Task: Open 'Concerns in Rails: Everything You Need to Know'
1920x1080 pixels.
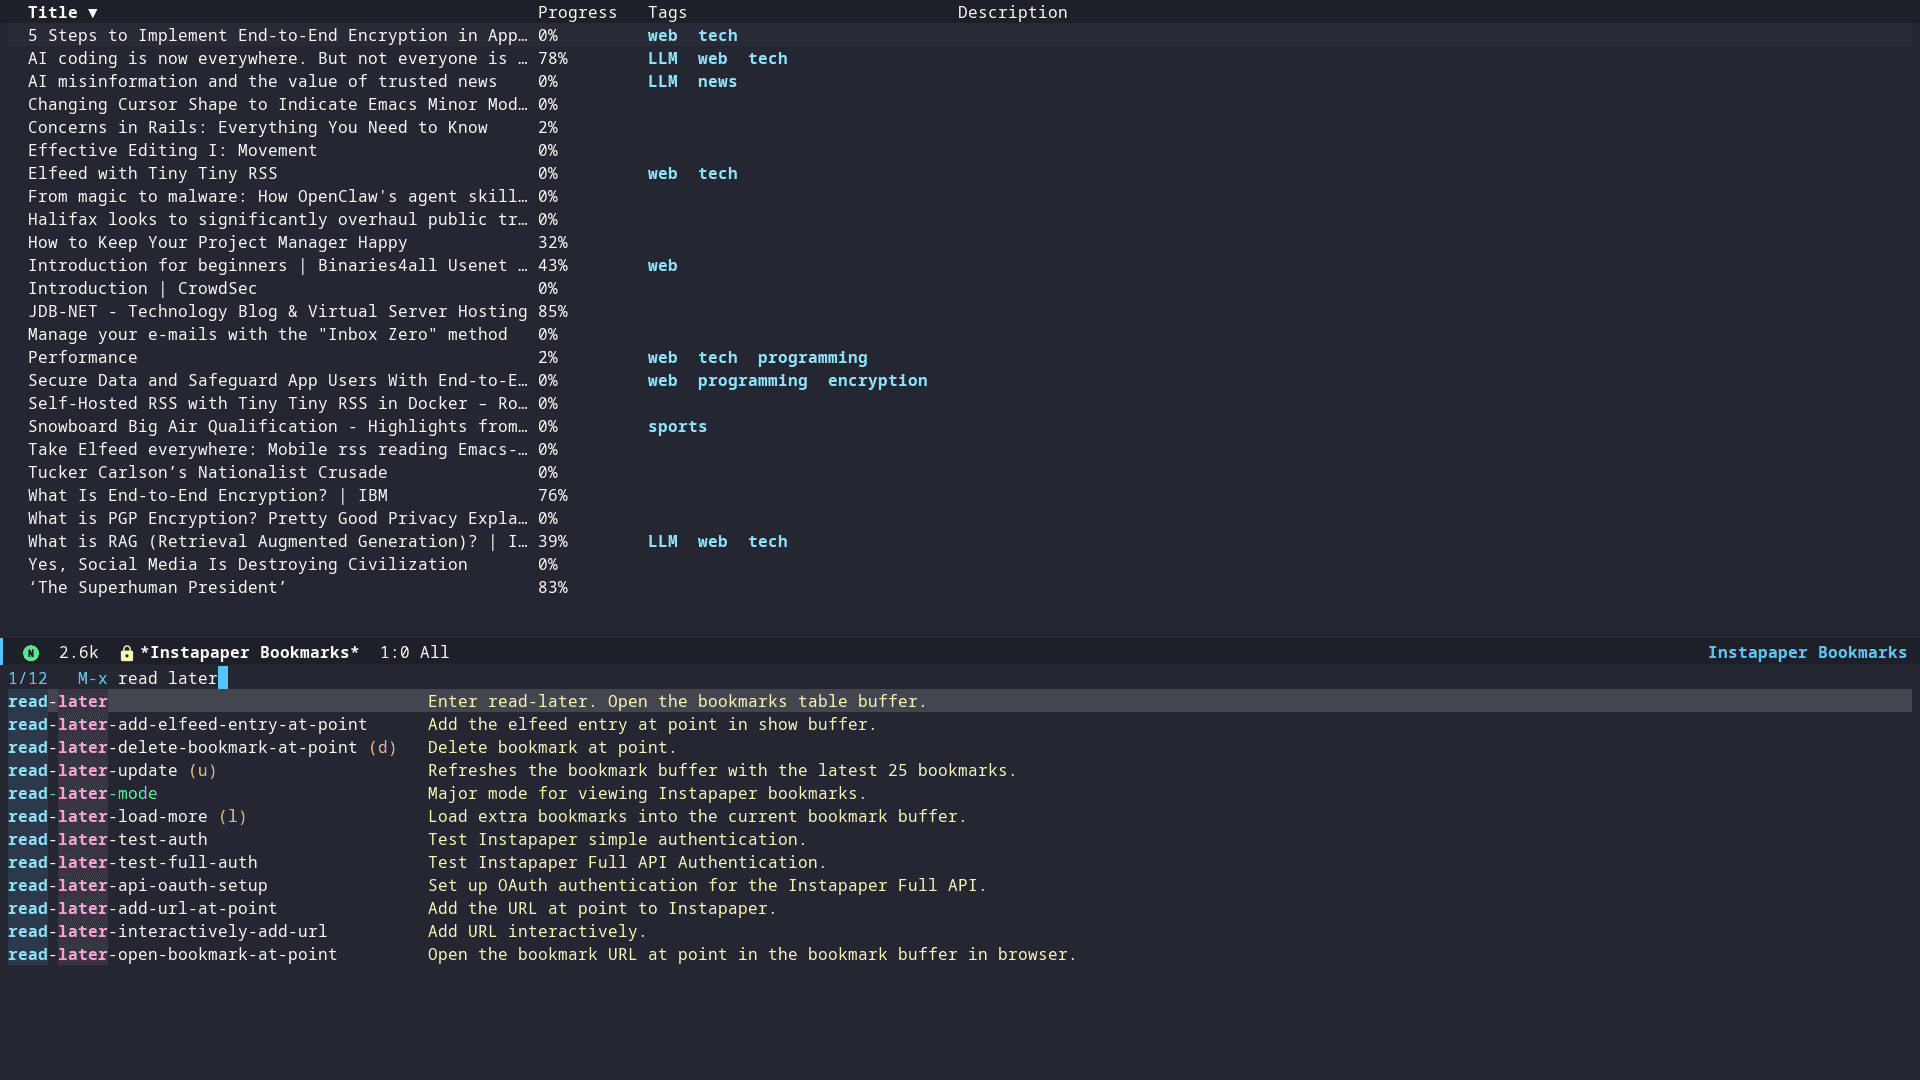Action: (258, 128)
